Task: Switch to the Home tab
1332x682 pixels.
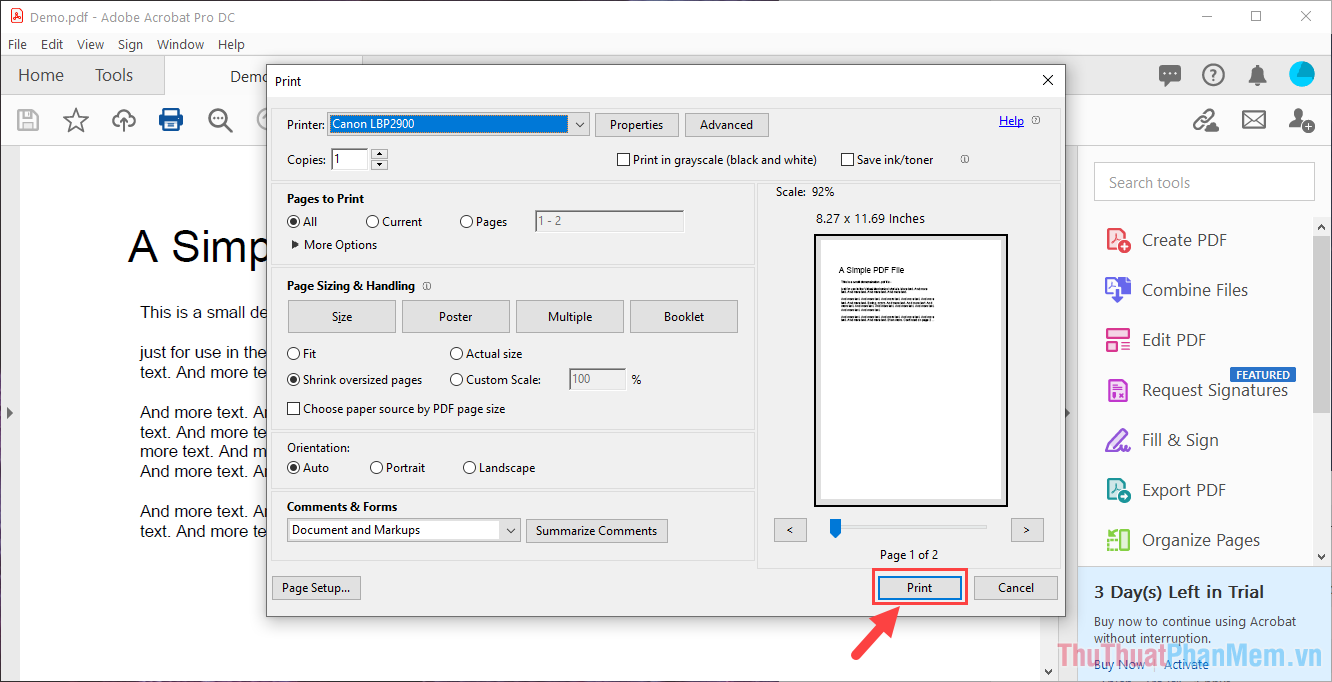Action: coord(41,75)
